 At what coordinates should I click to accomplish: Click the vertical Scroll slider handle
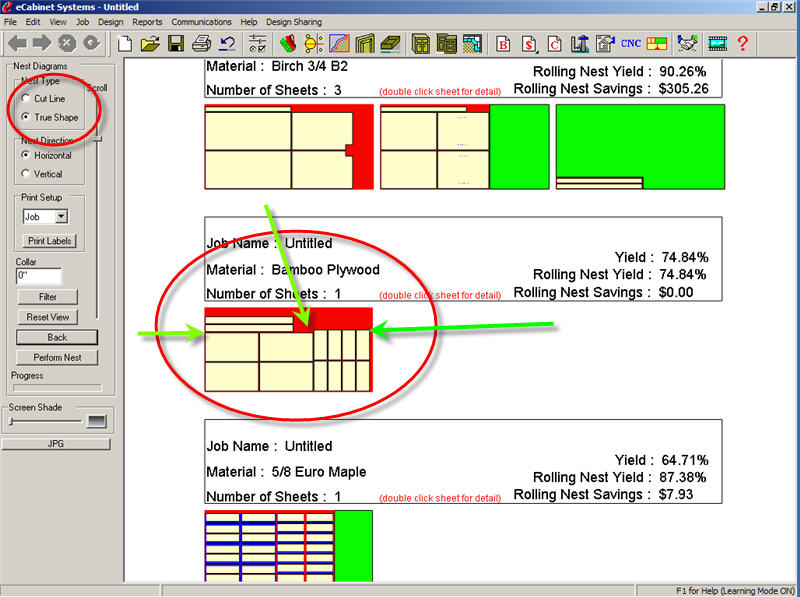(x=97, y=139)
